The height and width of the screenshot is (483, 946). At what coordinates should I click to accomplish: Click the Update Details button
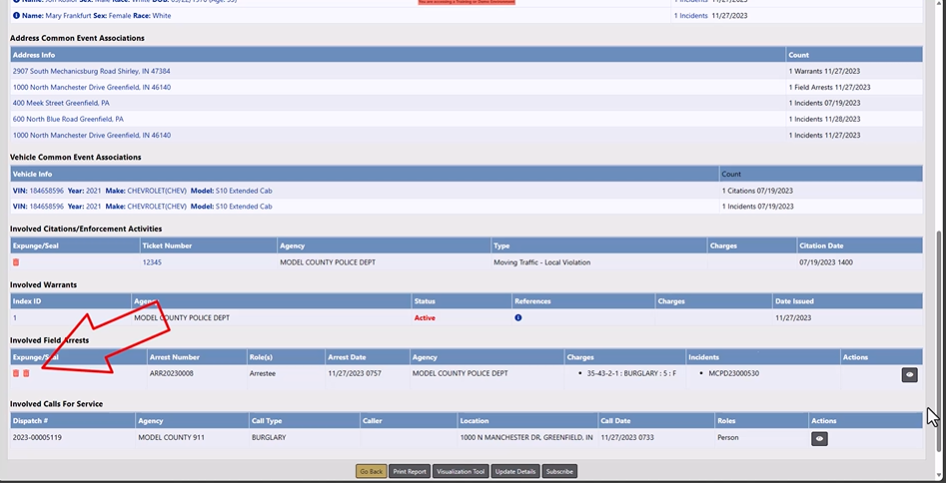coord(515,471)
